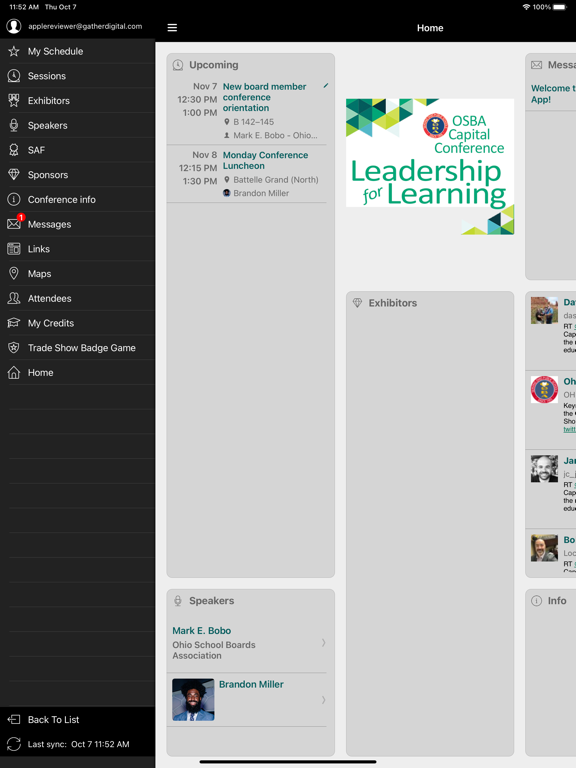Click the Conference info icon
The width and height of the screenshot is (576, 768).
coord(14,199)
